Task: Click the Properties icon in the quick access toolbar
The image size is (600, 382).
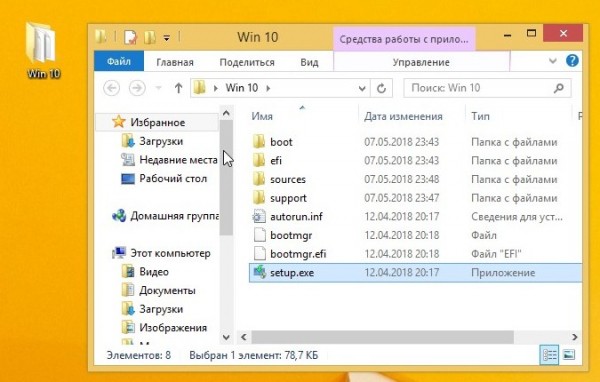Action: (130, 37)
